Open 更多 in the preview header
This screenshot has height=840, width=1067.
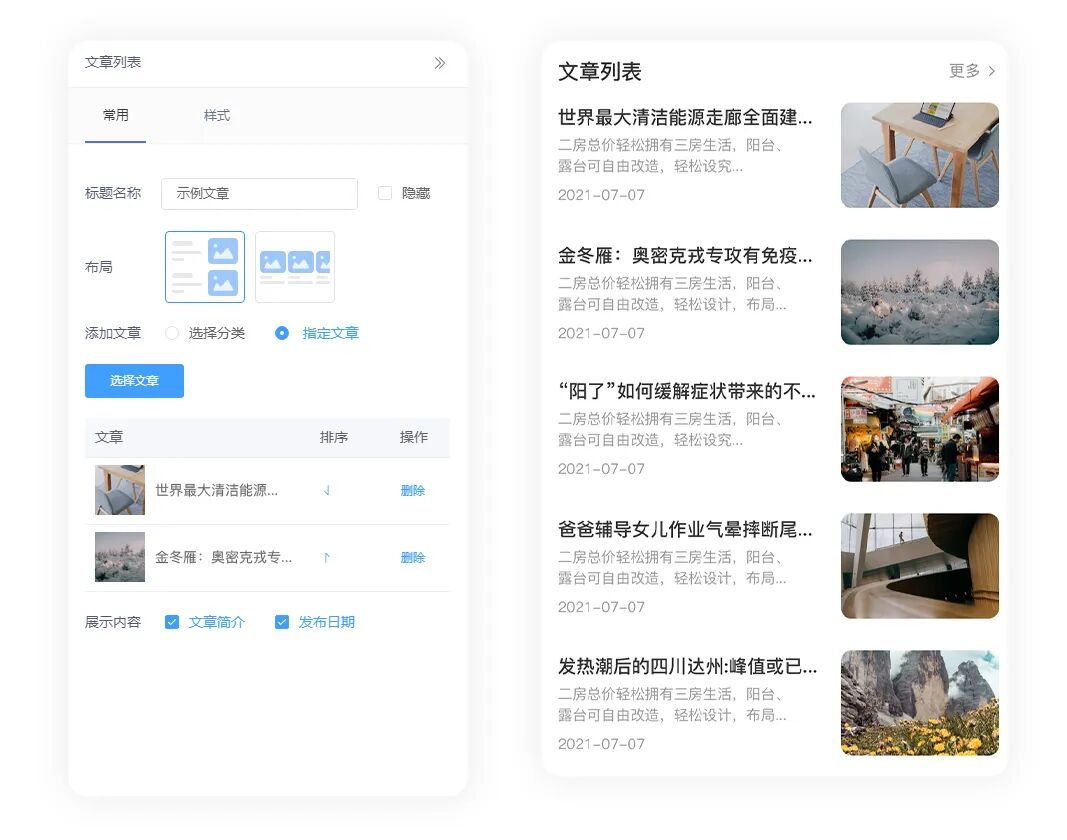pos(964,71)
